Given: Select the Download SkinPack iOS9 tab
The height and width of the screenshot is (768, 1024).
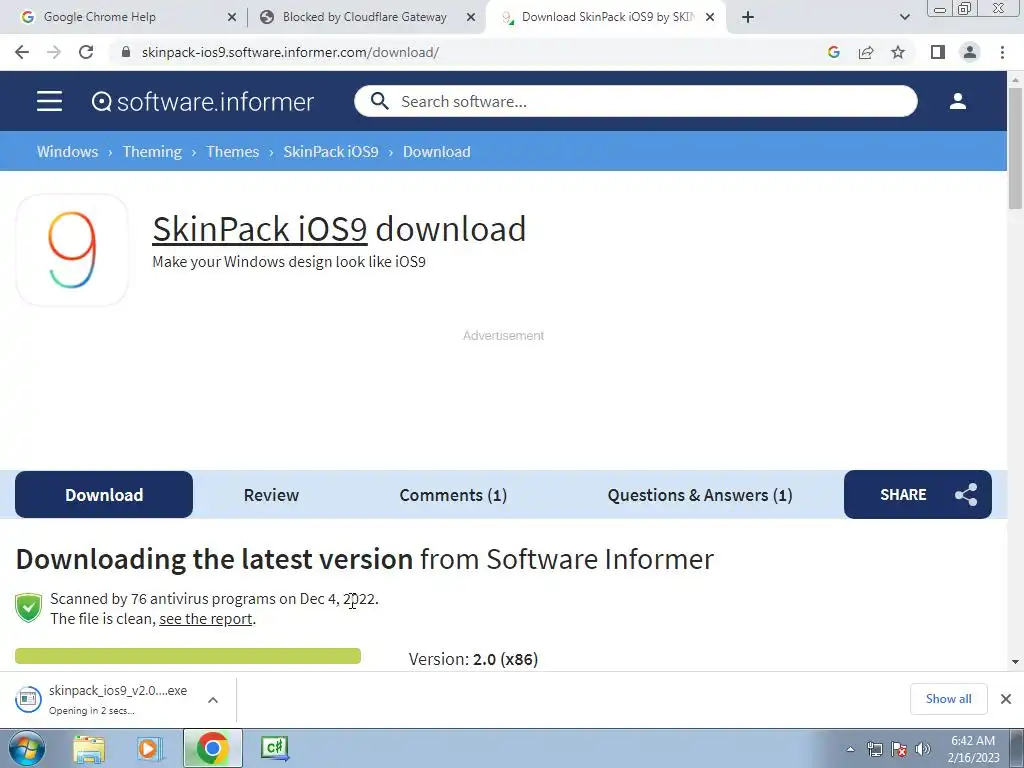Looking at the screenshot, I should [604, 17].
